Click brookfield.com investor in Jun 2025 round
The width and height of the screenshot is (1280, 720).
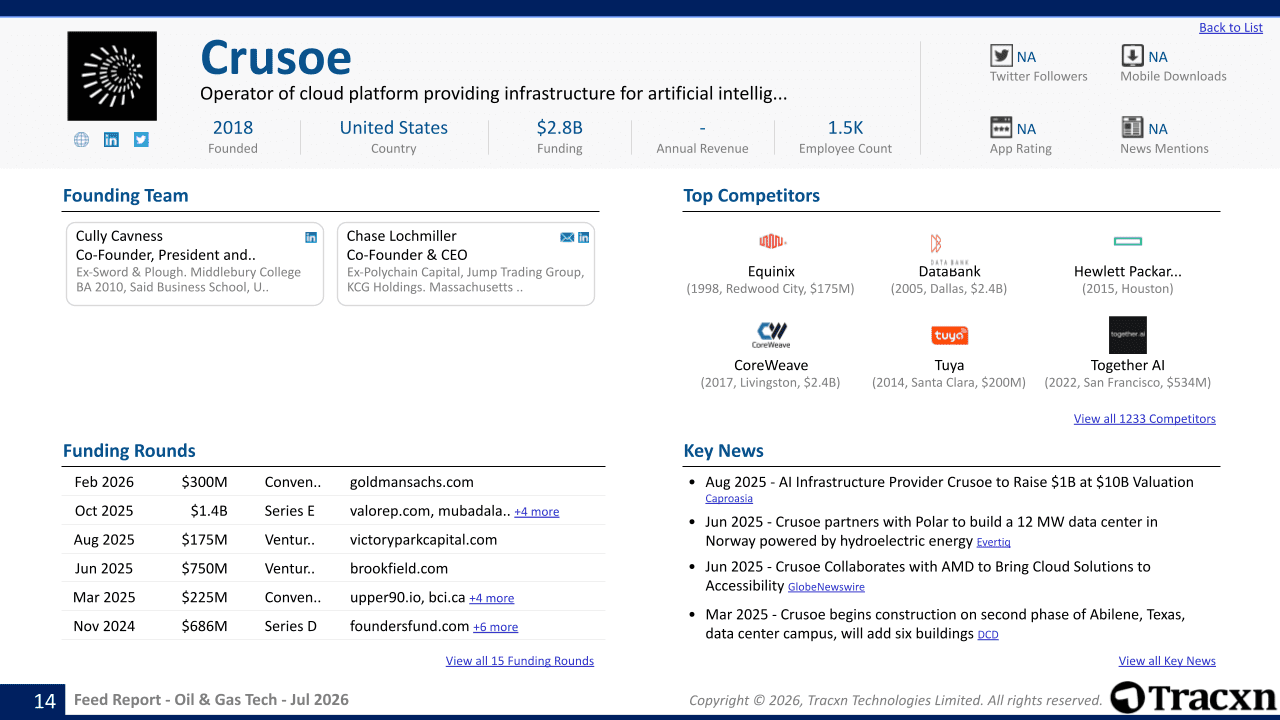399,569
